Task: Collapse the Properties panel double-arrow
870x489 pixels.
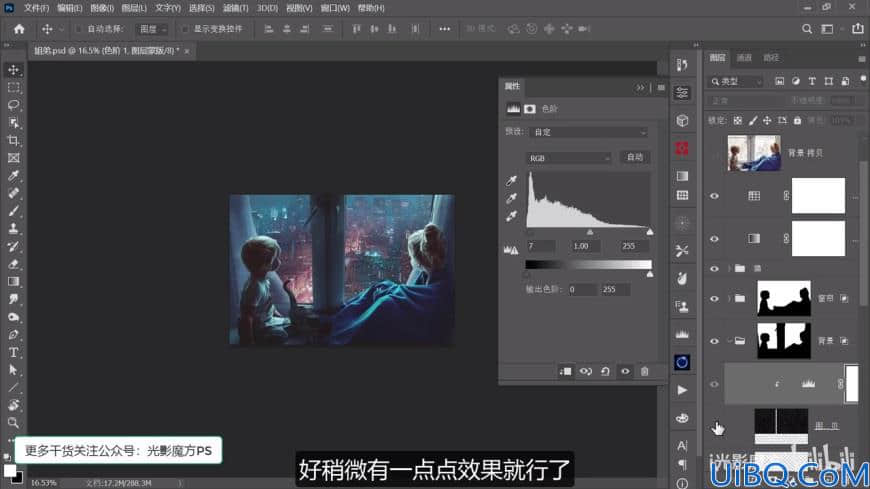Action: (640, 88)
